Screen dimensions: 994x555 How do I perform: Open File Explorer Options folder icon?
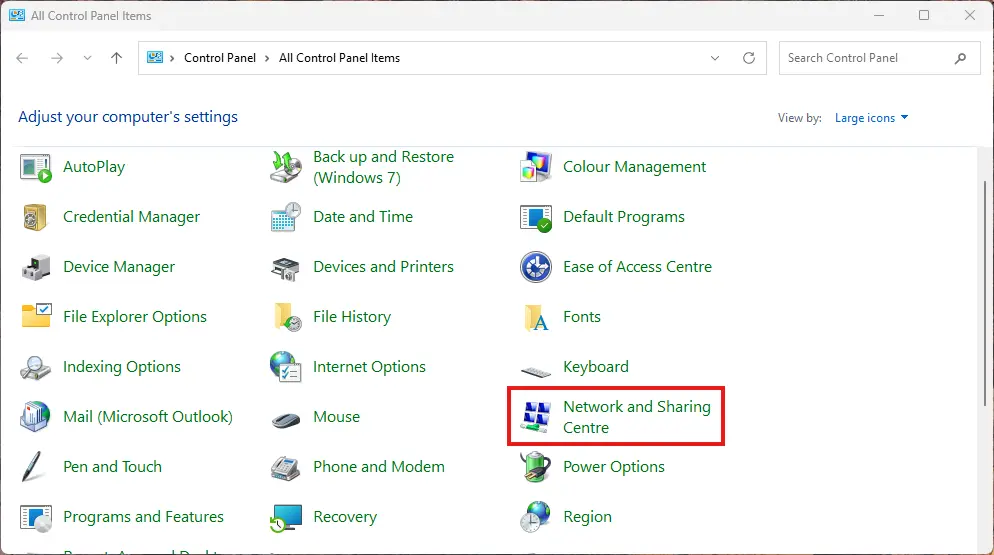[x=36, y=316]
